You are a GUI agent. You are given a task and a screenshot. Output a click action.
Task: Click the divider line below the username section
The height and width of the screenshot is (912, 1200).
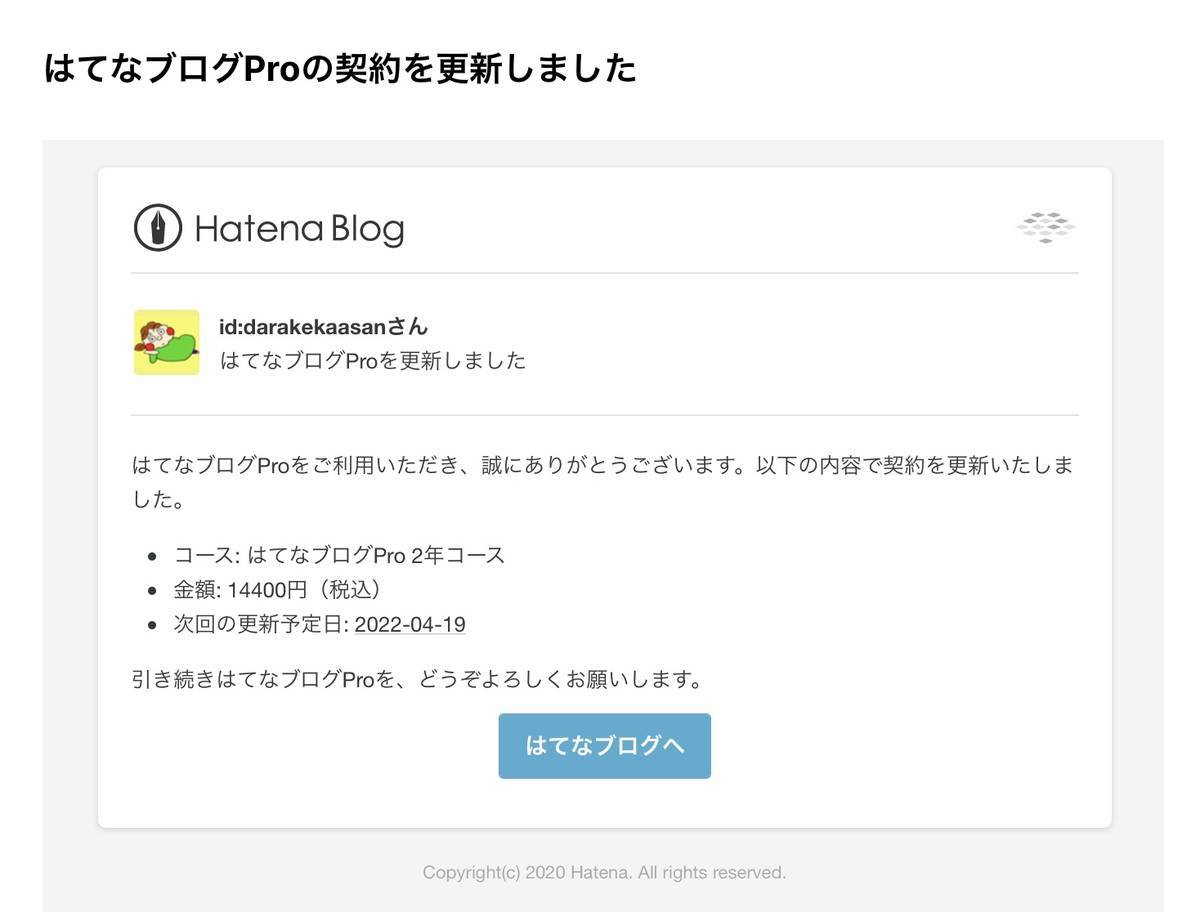(x=605, y=415)
